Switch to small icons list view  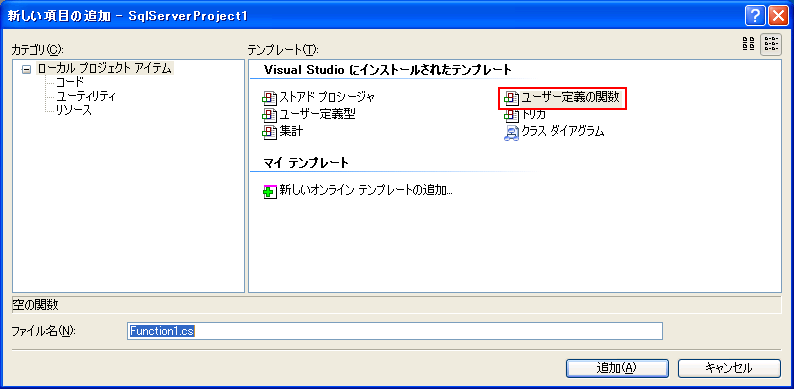771,45
